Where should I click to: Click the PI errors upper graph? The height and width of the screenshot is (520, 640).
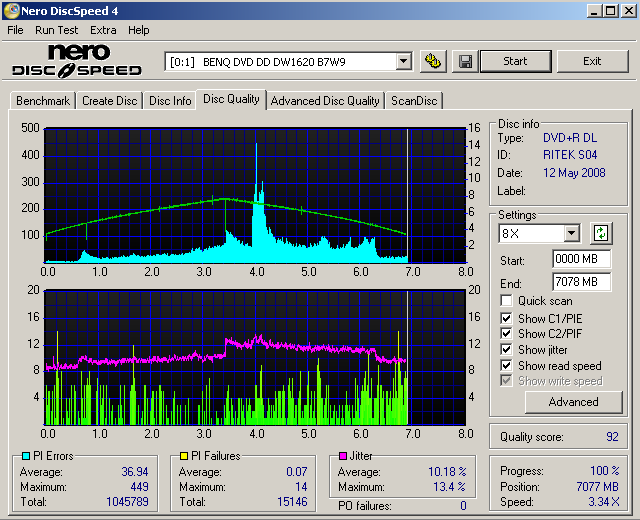255,196
